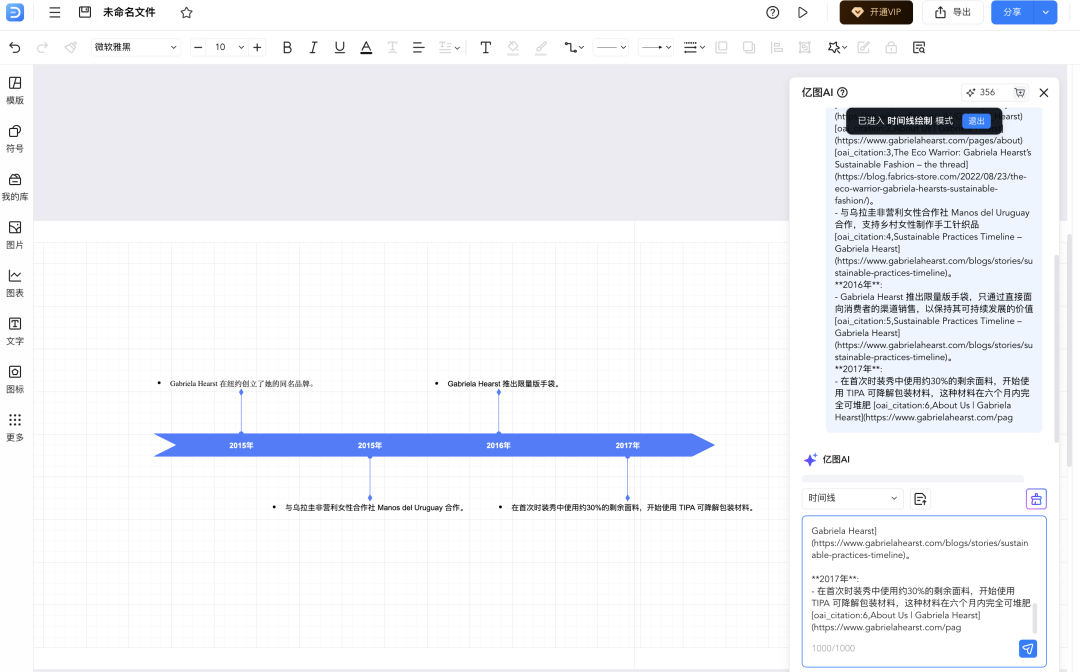This screenshot has height=672, width=1080.
Task: Click the undo arrow icon
Action: pyautogui.click(x=14, y=48)
